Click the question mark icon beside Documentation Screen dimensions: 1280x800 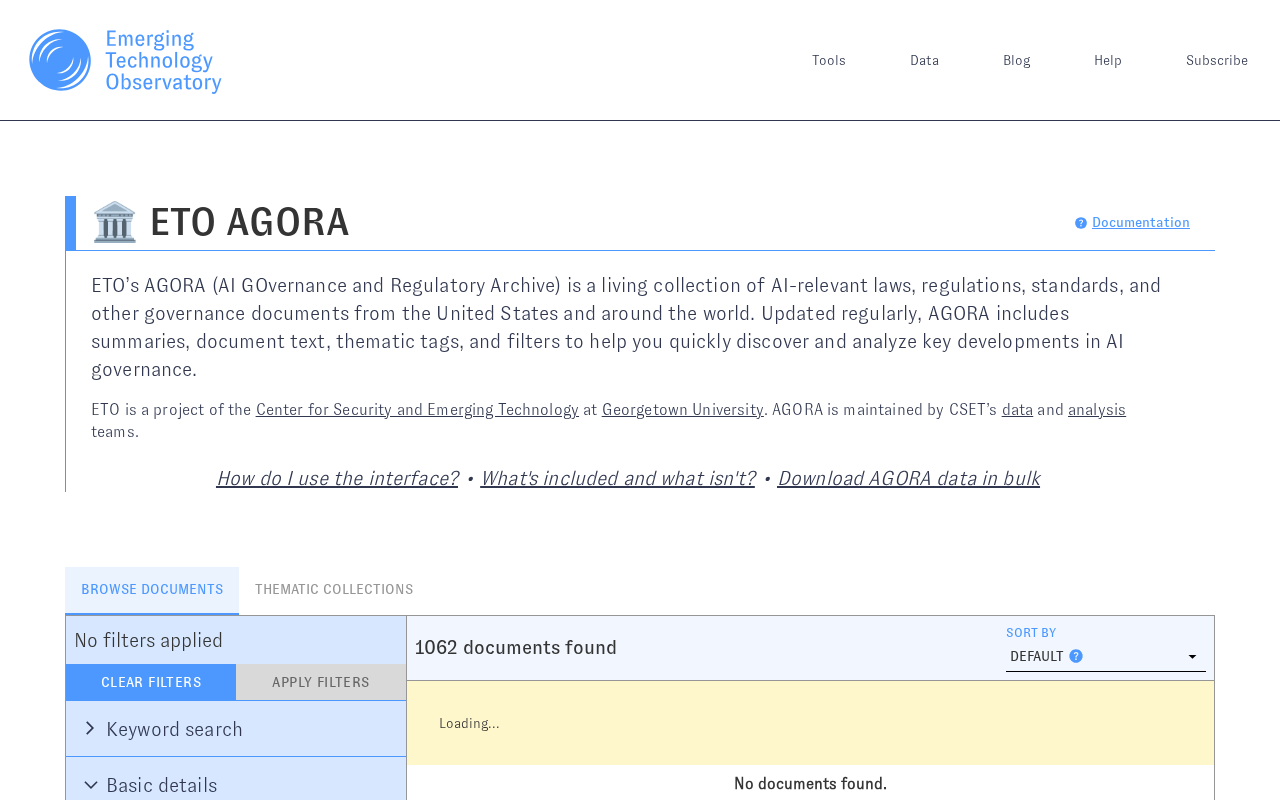point(1081,223)
